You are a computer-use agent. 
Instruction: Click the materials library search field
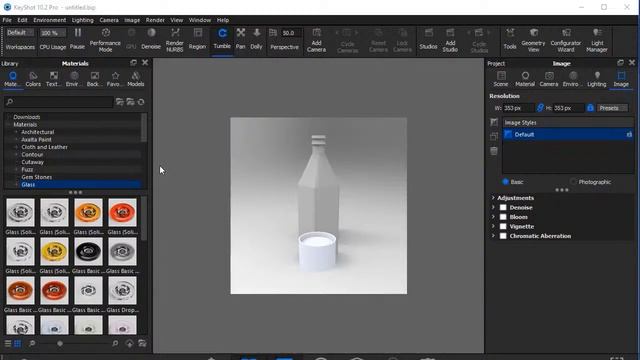point(58,102)
